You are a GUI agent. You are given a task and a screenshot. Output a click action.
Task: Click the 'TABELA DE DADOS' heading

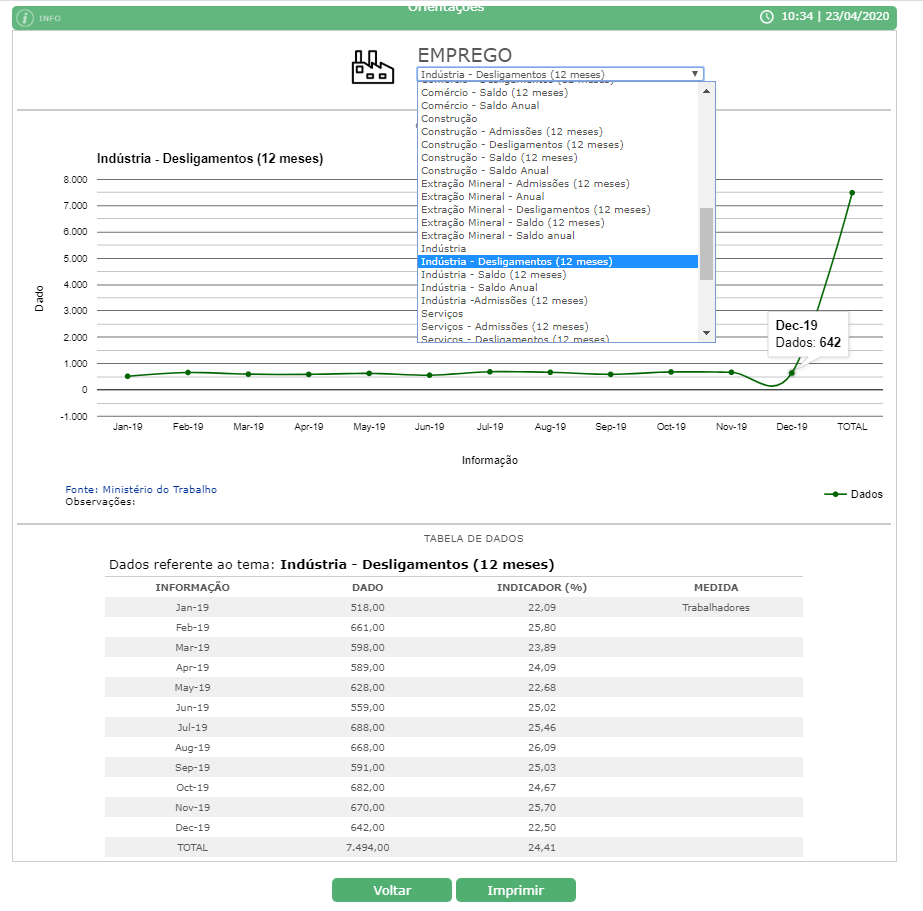(473, 538)
